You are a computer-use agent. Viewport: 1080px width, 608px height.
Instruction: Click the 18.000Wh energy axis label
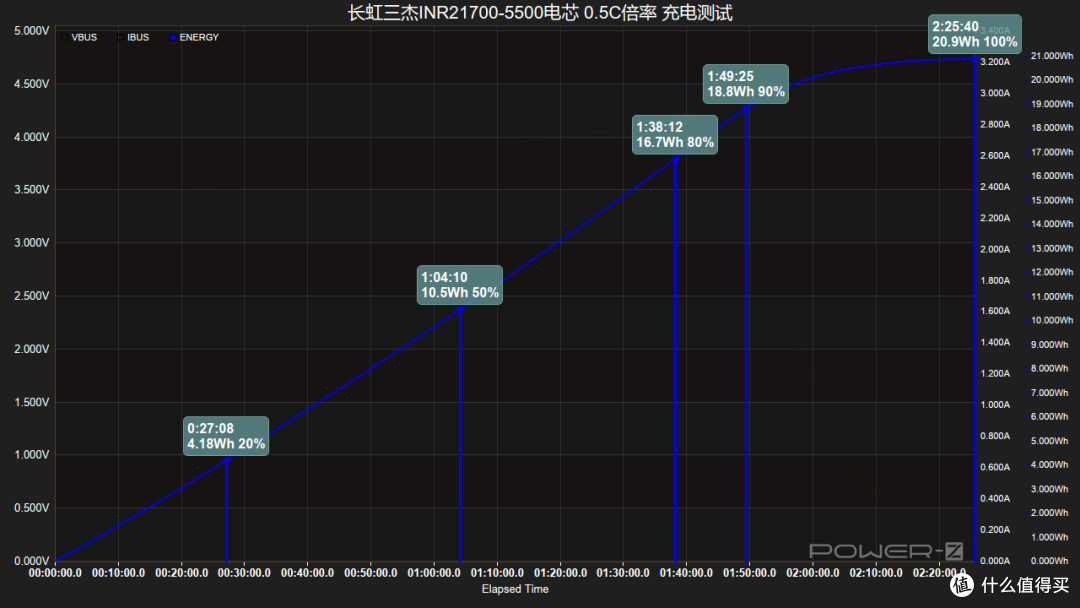pos(1052,128)
